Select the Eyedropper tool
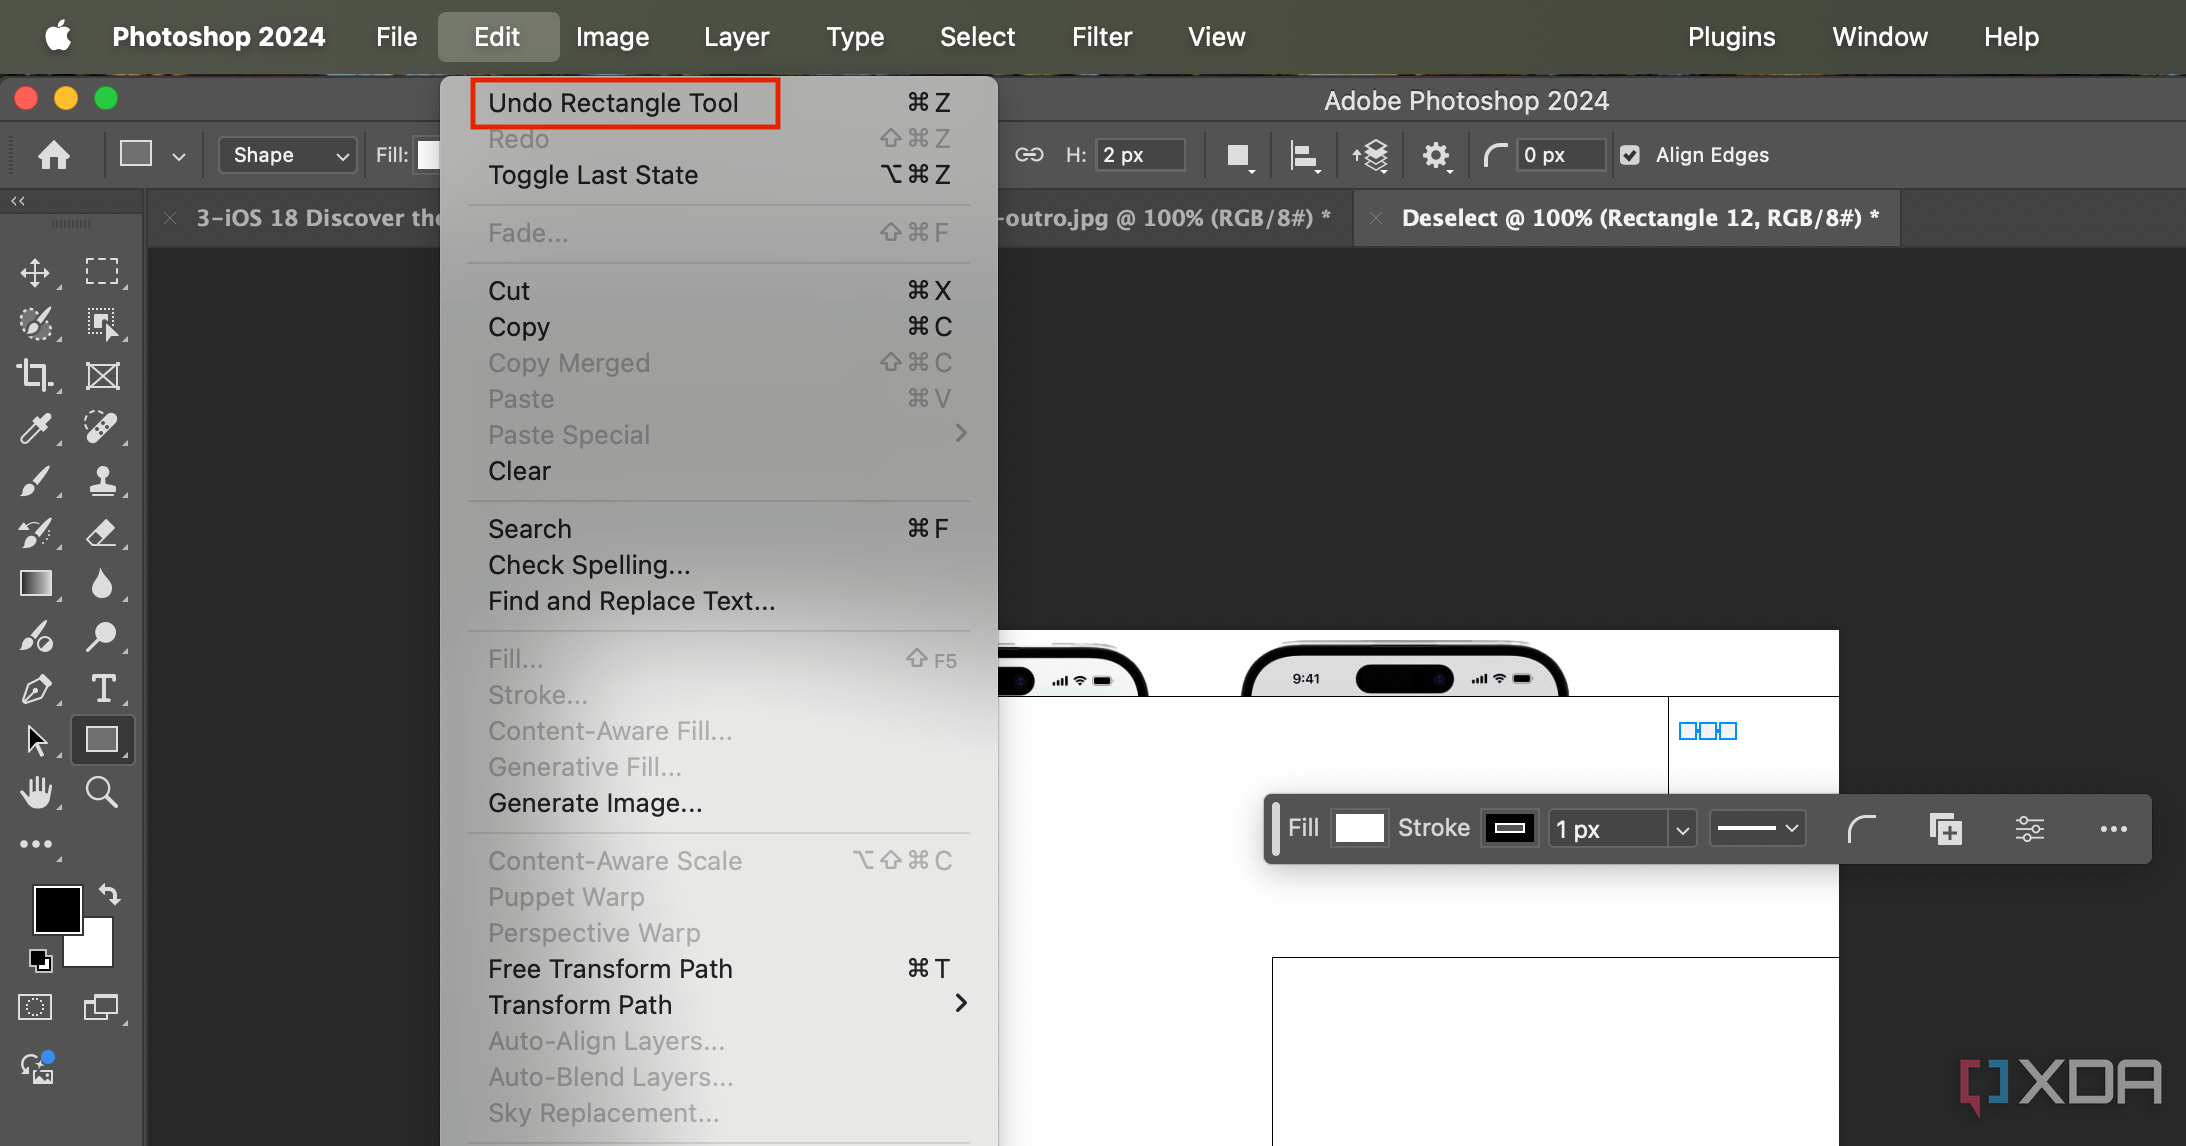 tap(35, 428)
